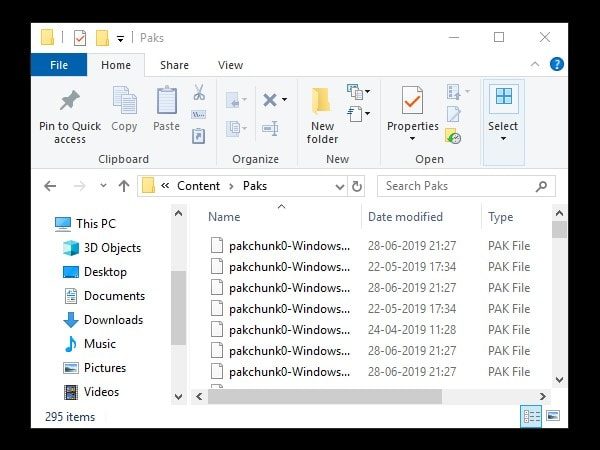The height and width of the screenshot is (450, 600).
Task: Select This PC in navigation pane
Action: coord(85,224)
